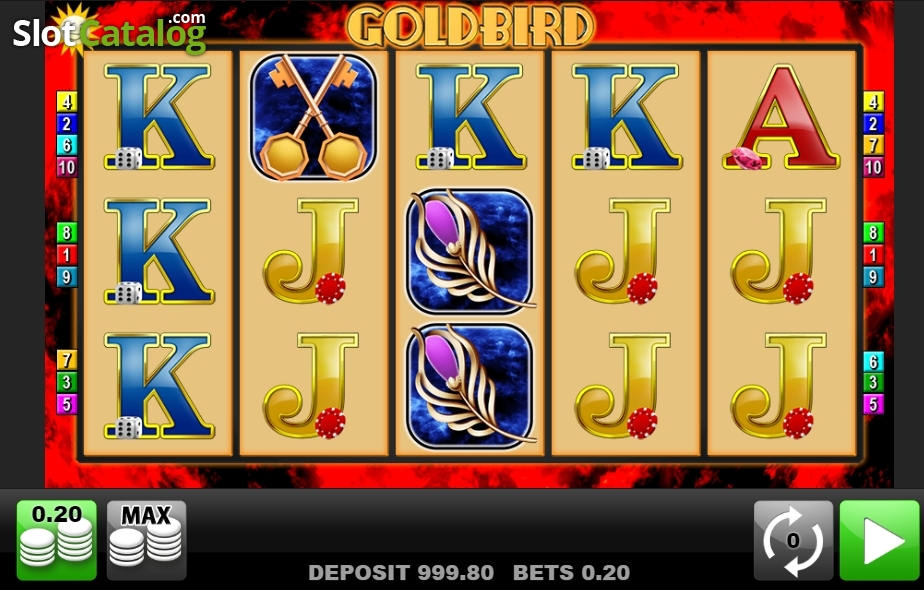Open the autoplay spin counter button
Viewport: 924px width, 590px height.
793,540
